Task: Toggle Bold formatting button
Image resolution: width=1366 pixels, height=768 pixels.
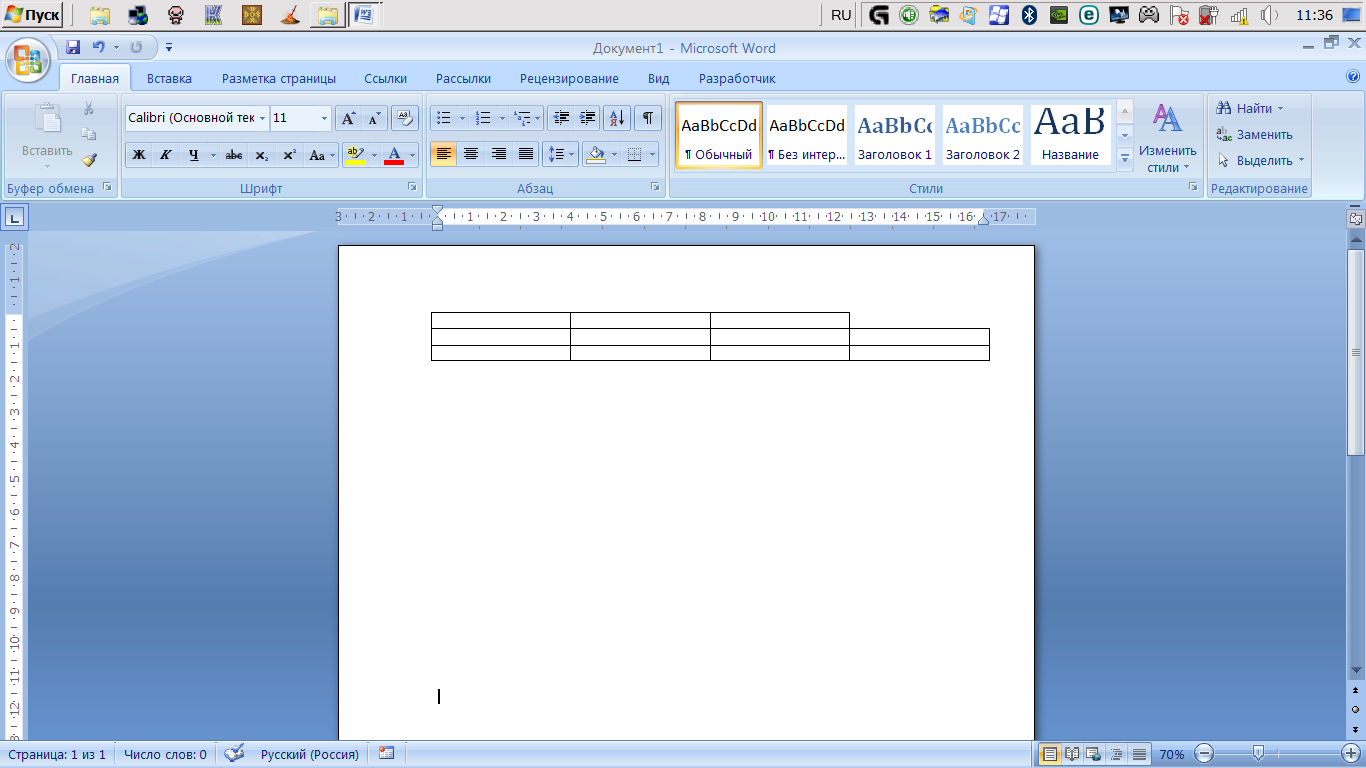Action: coord(139,155)
